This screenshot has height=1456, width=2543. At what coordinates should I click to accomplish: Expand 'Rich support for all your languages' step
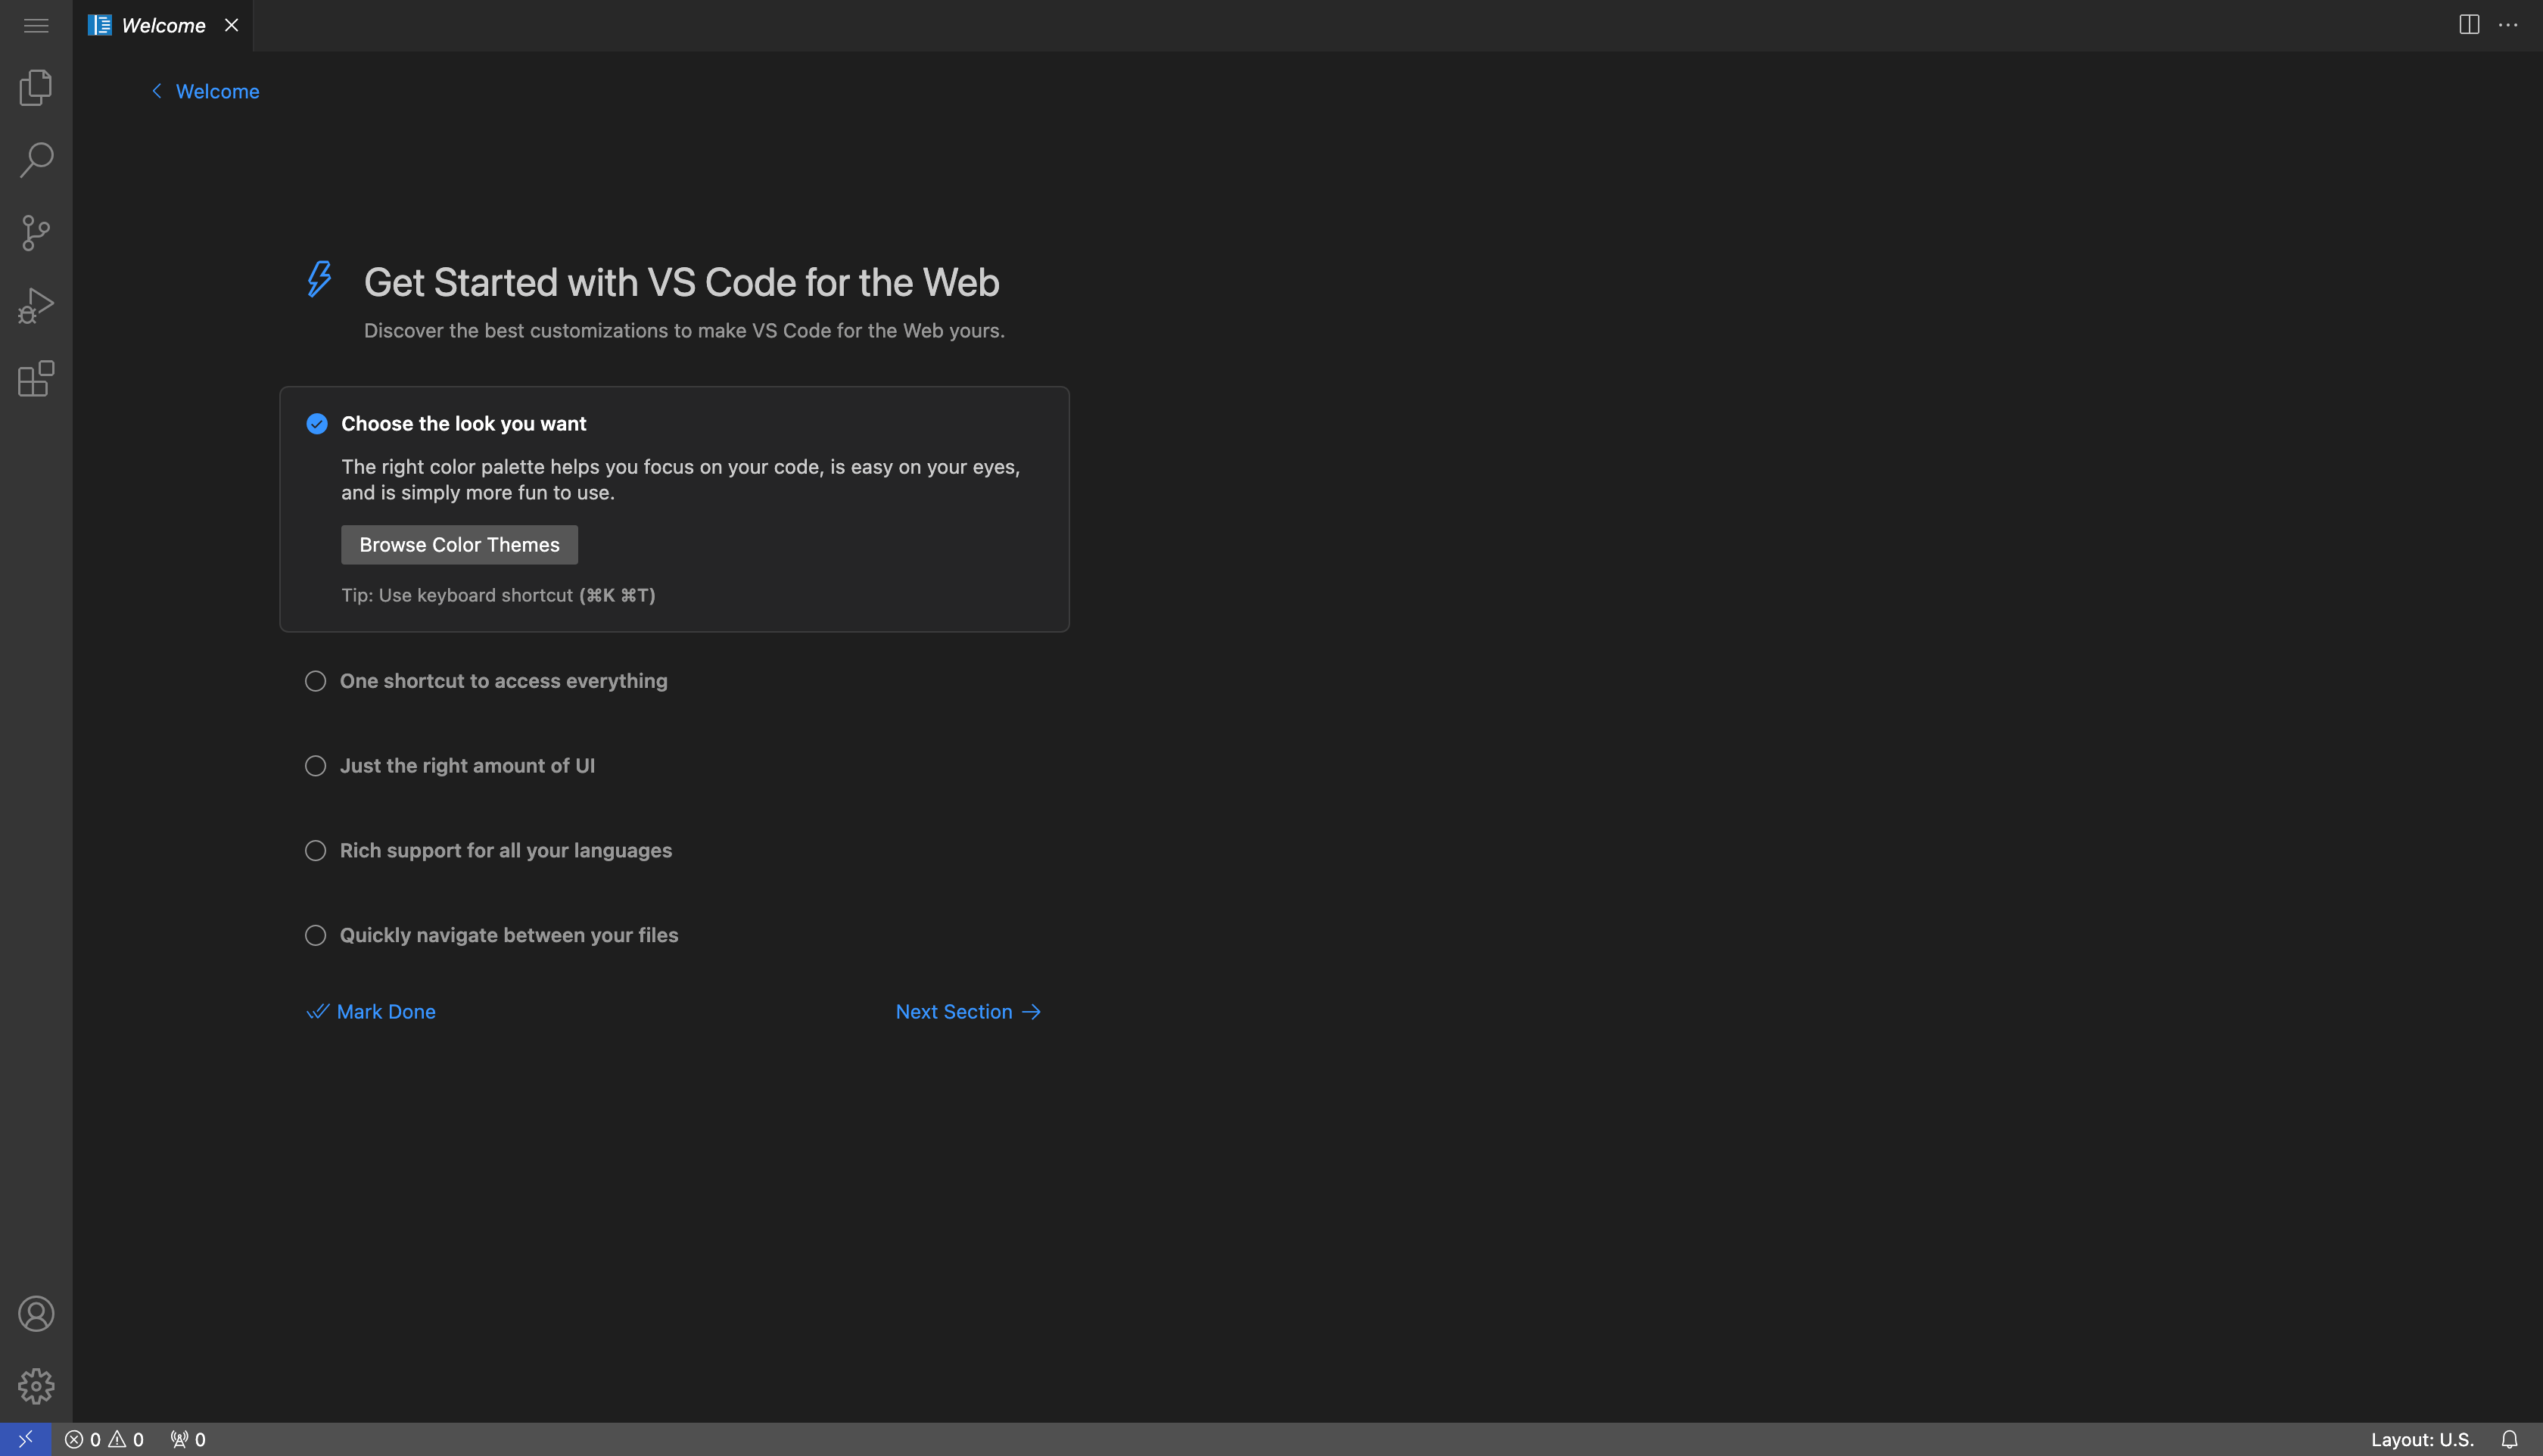(506, 851)
